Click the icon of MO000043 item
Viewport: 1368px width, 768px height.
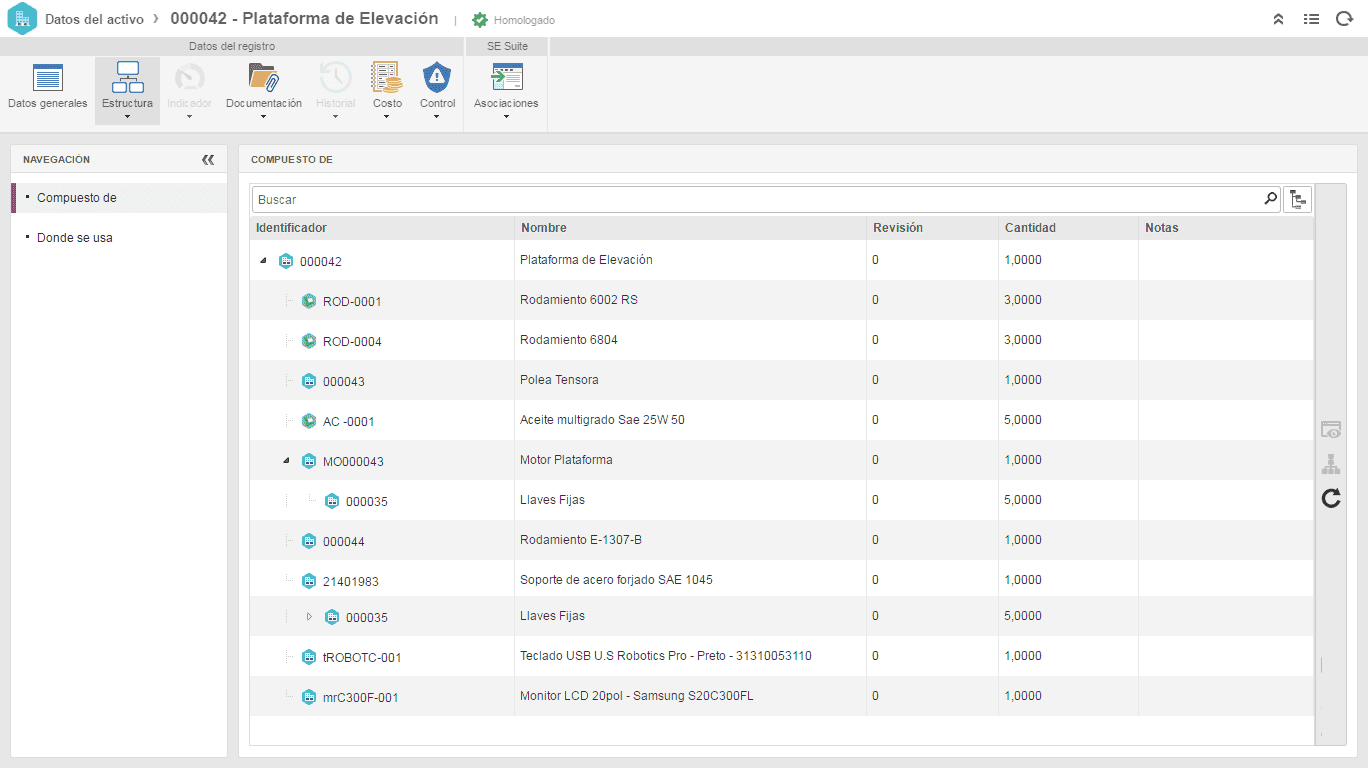[309, 461]
